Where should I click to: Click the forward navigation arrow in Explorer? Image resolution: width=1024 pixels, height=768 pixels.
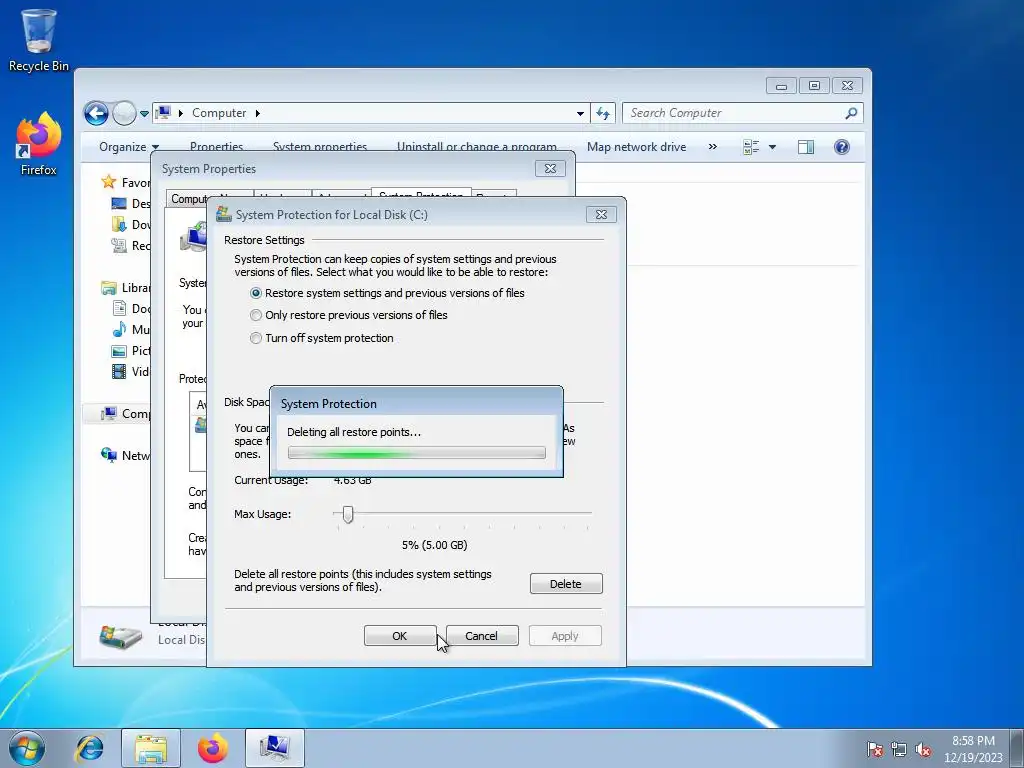pyautogui.click(x=124, y=113)
